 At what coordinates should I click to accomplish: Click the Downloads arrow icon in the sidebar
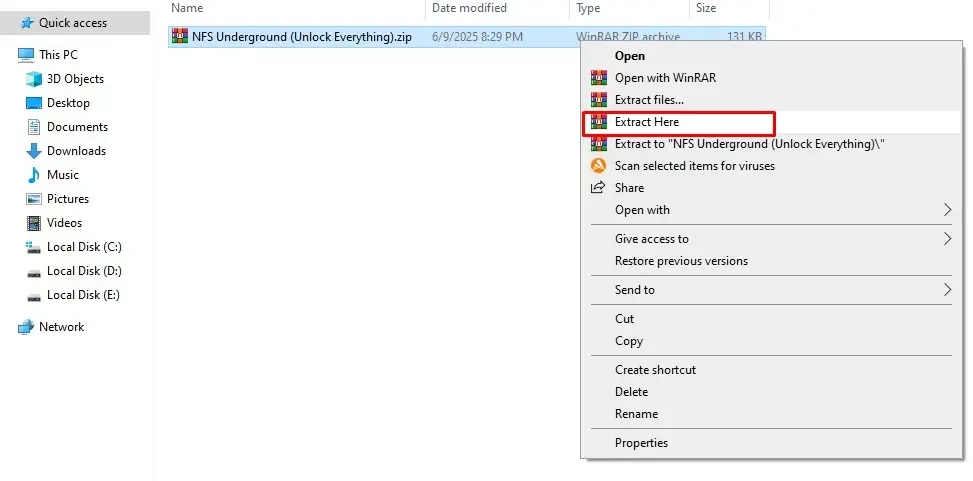(x=34, y=151)
